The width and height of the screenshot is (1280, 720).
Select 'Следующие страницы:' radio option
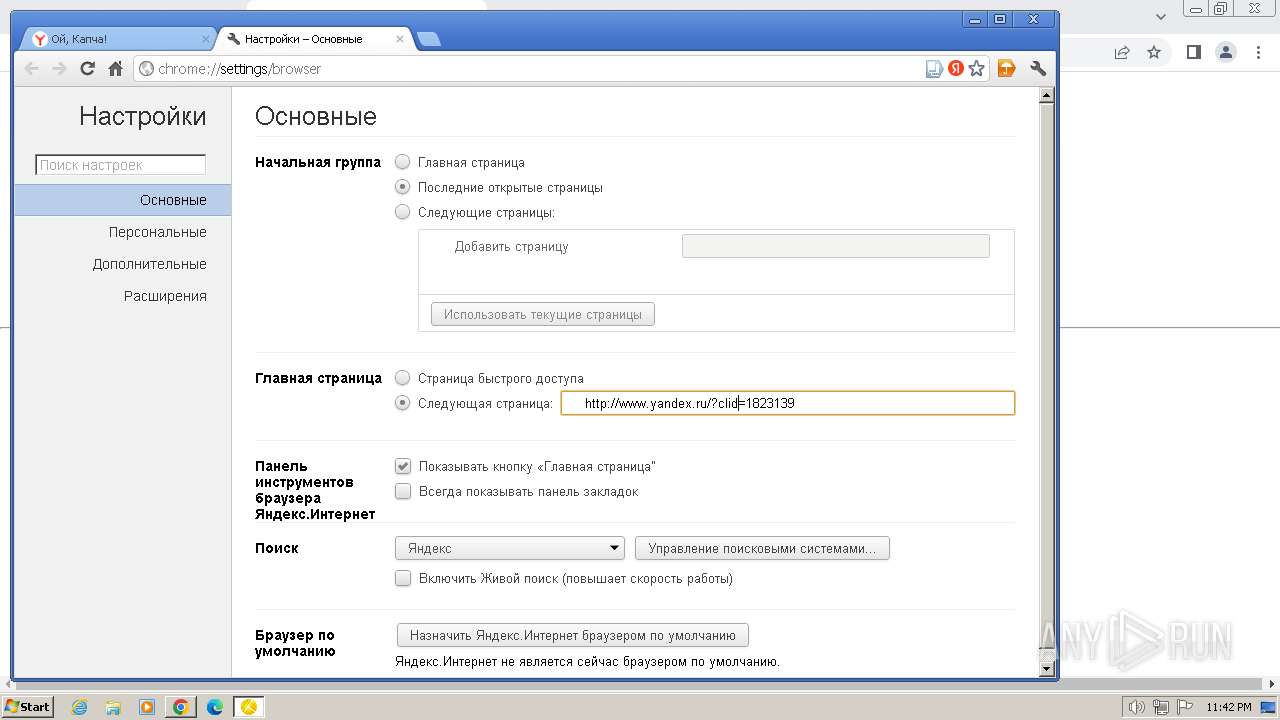click(x=403, y=212)
